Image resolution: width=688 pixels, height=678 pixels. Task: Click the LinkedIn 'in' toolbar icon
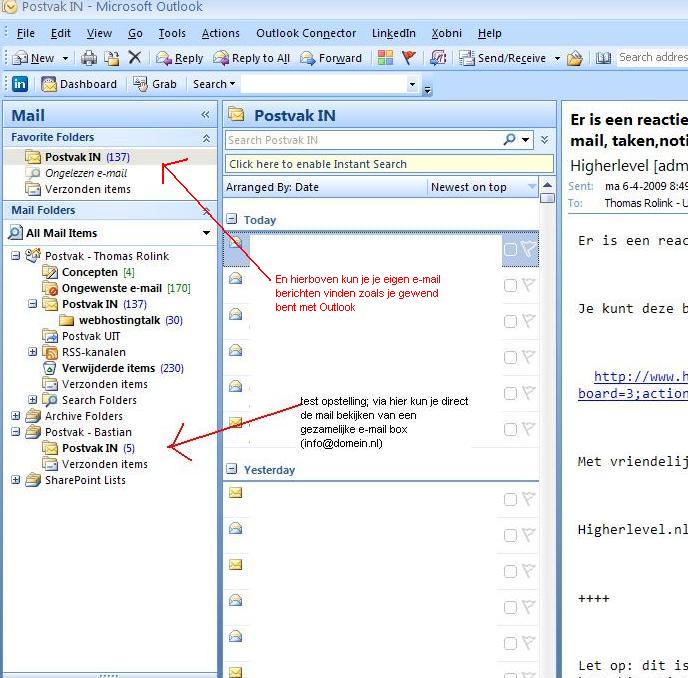[x=19, y=84]
